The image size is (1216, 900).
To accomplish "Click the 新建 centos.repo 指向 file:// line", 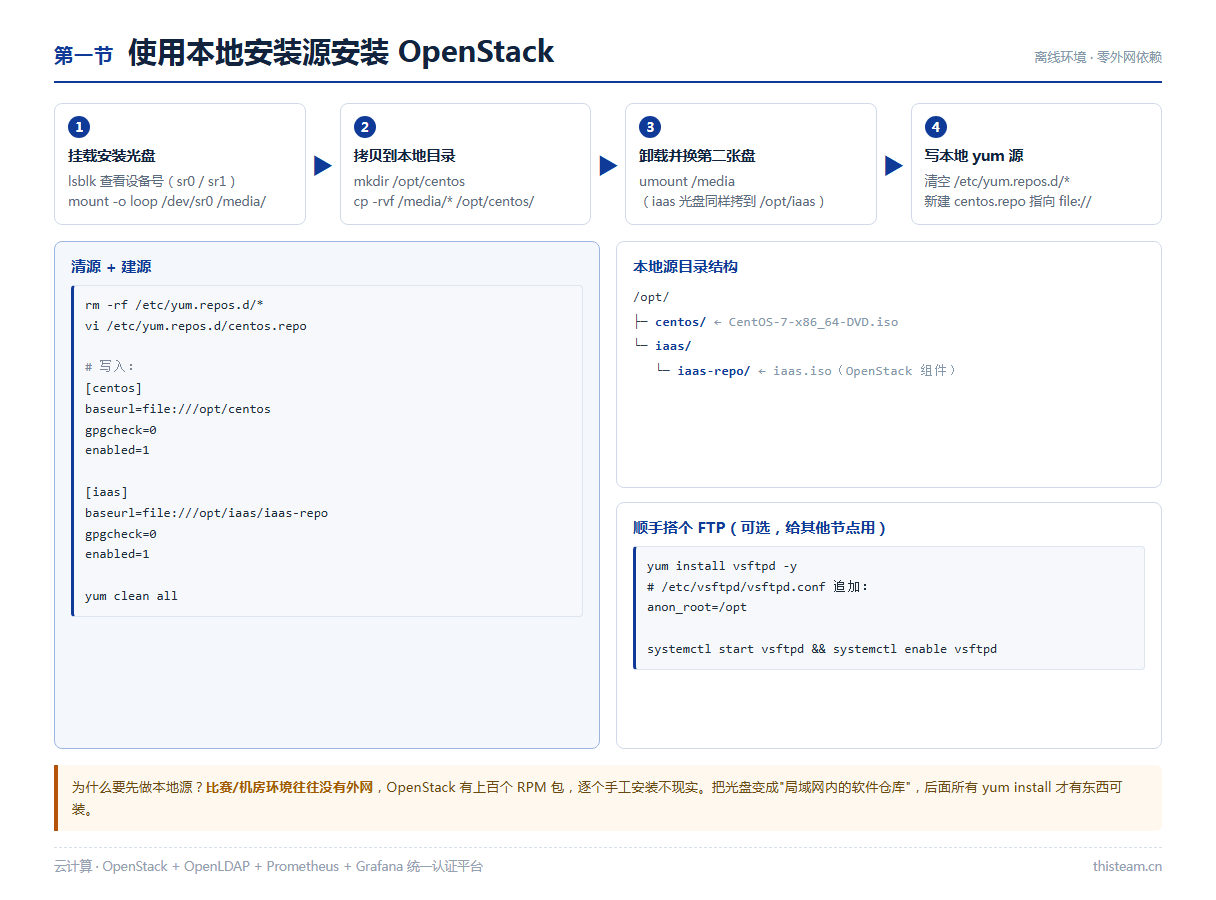I will (1008, 201).
